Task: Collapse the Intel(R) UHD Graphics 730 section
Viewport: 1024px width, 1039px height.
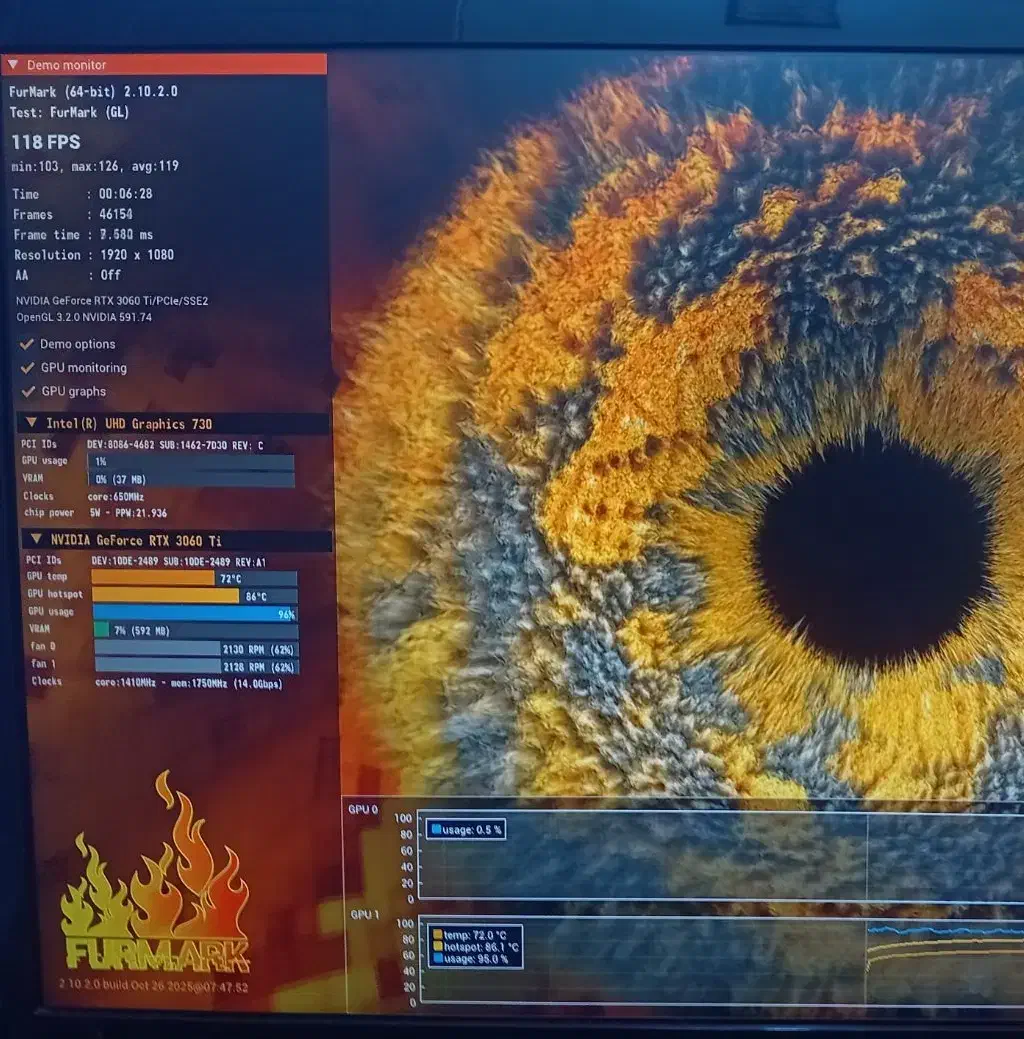Action: click(32, 423)
